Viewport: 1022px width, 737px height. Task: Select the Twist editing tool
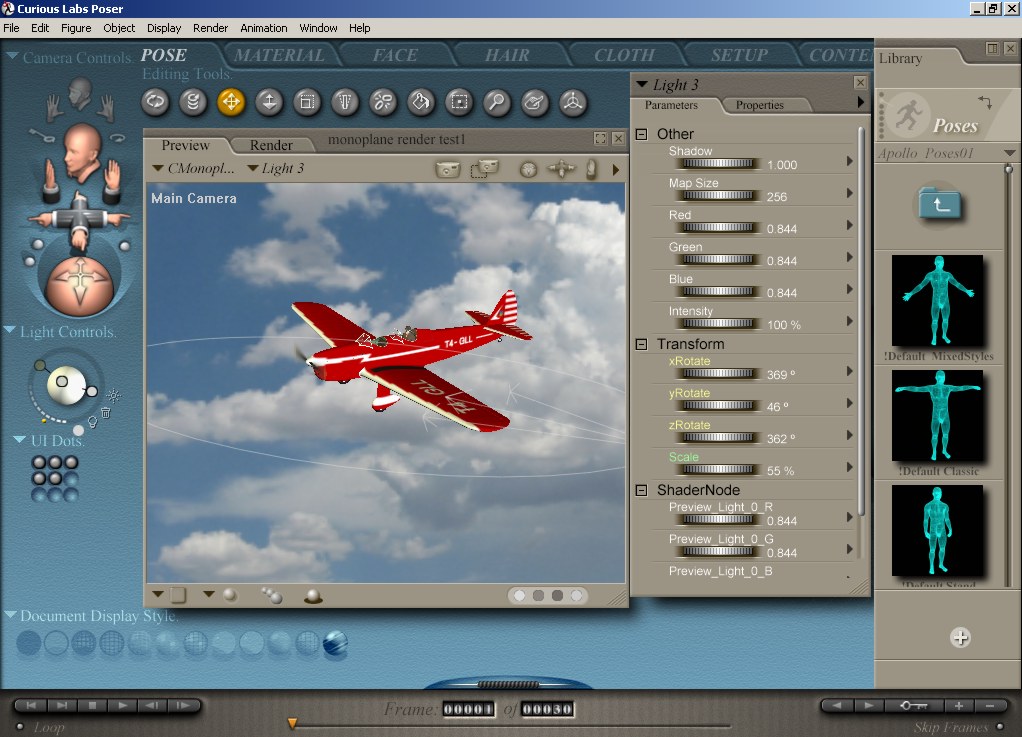(x=193, y=101)
